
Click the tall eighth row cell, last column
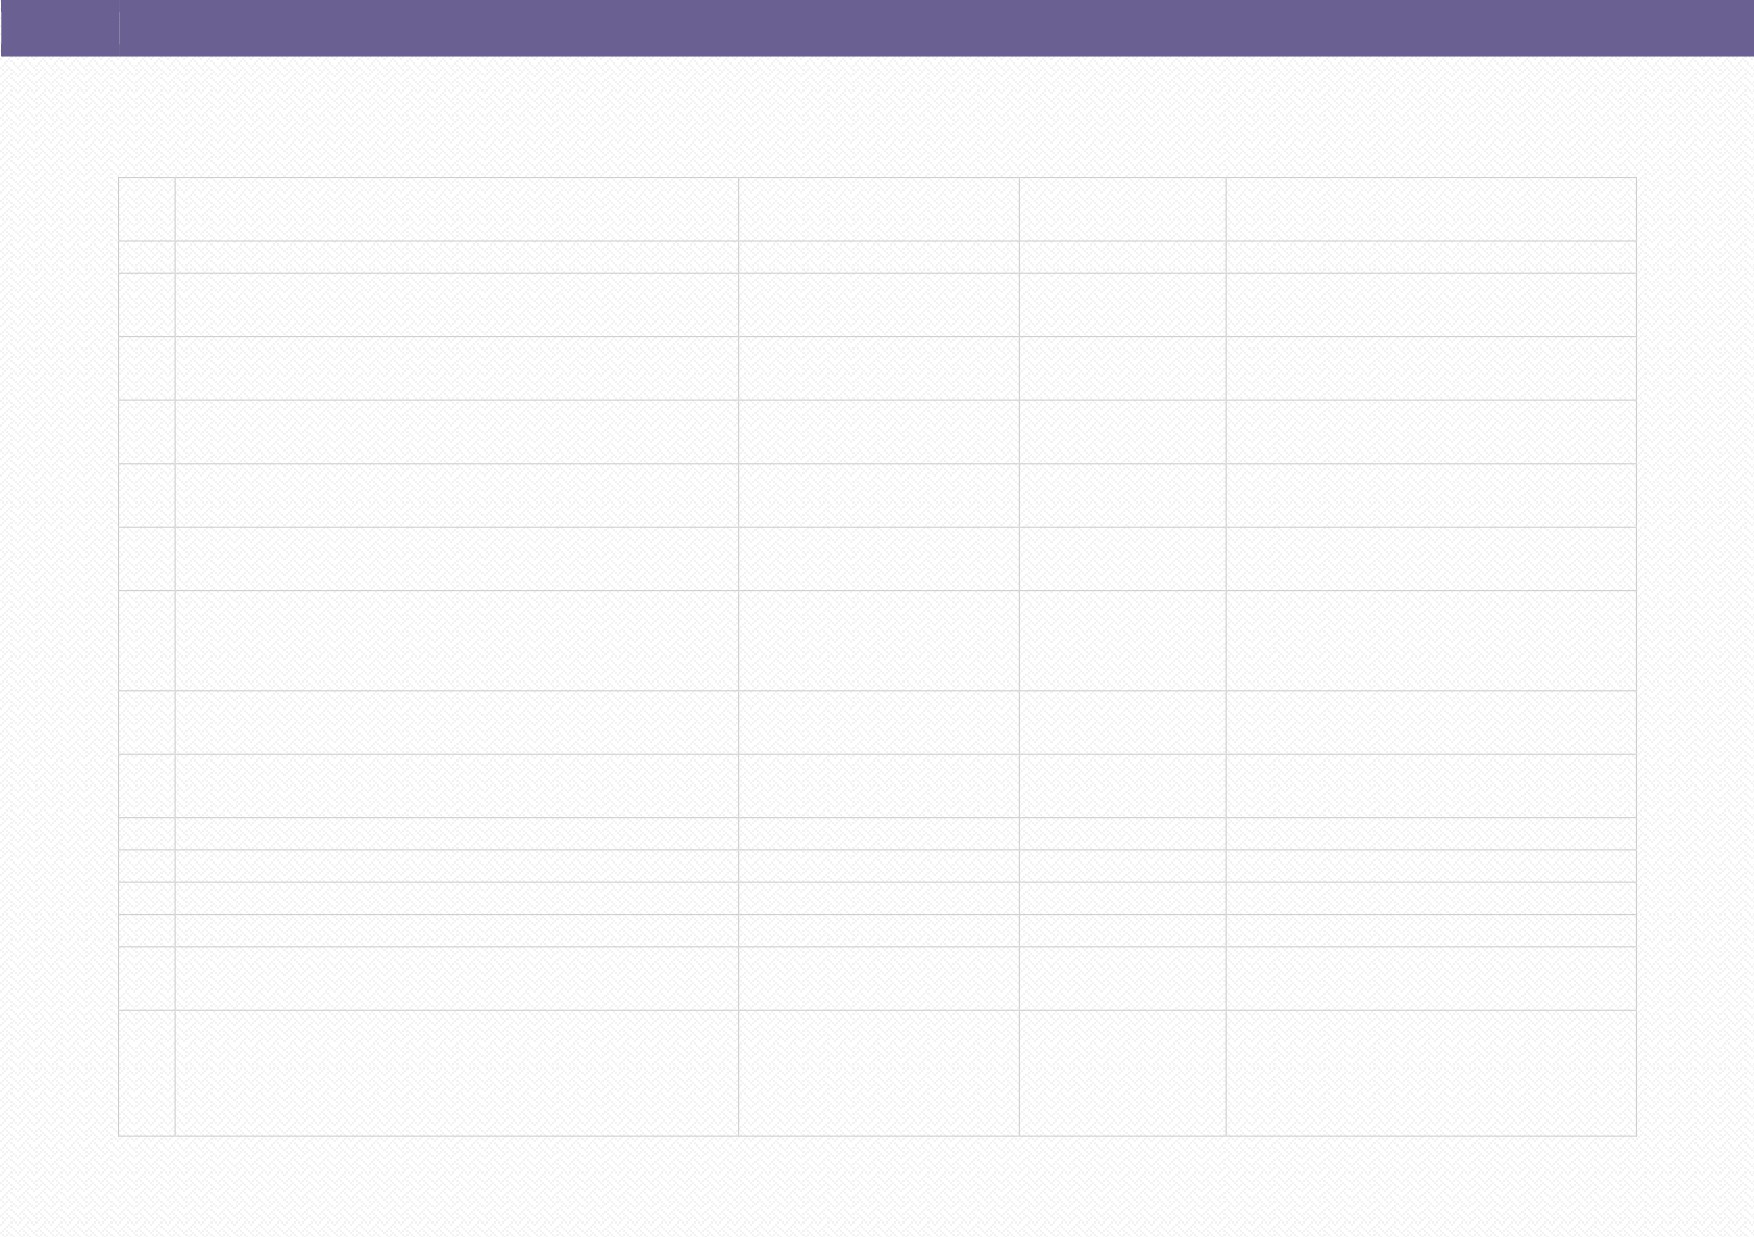(1431, 641)
